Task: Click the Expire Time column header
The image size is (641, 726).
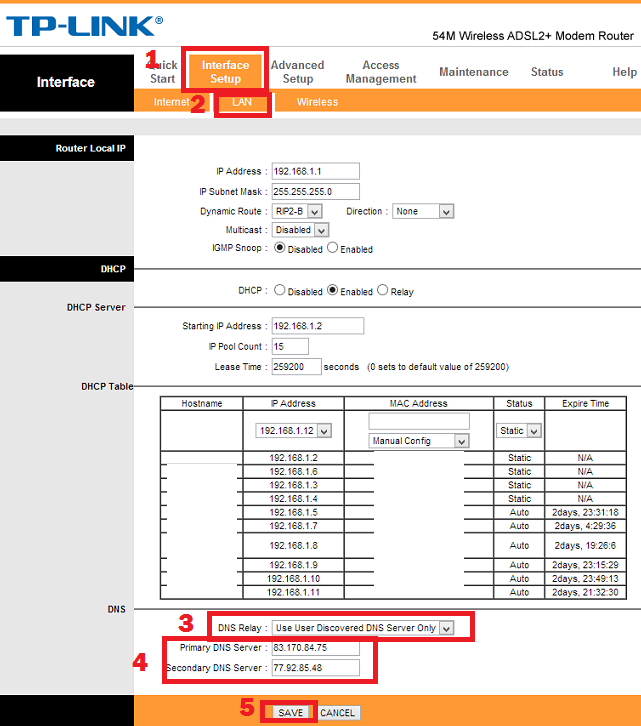Action: pos(585,403)
